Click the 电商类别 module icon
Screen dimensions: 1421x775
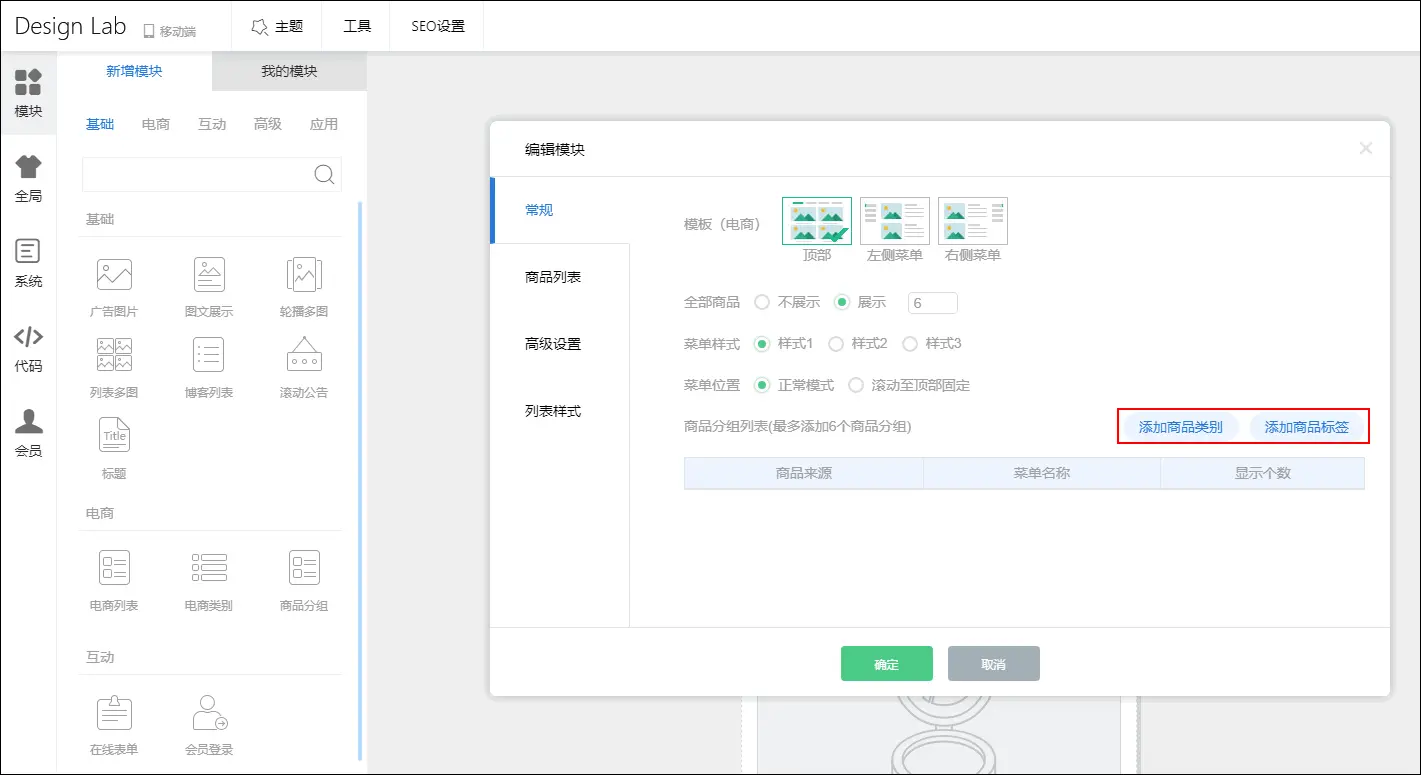pos(209,568)
